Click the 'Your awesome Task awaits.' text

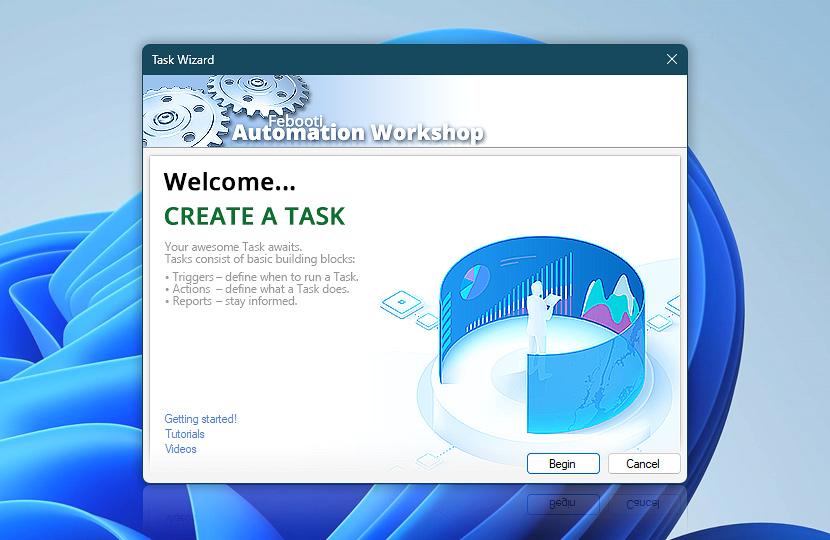pyautogui.click(x=233, y=247)
